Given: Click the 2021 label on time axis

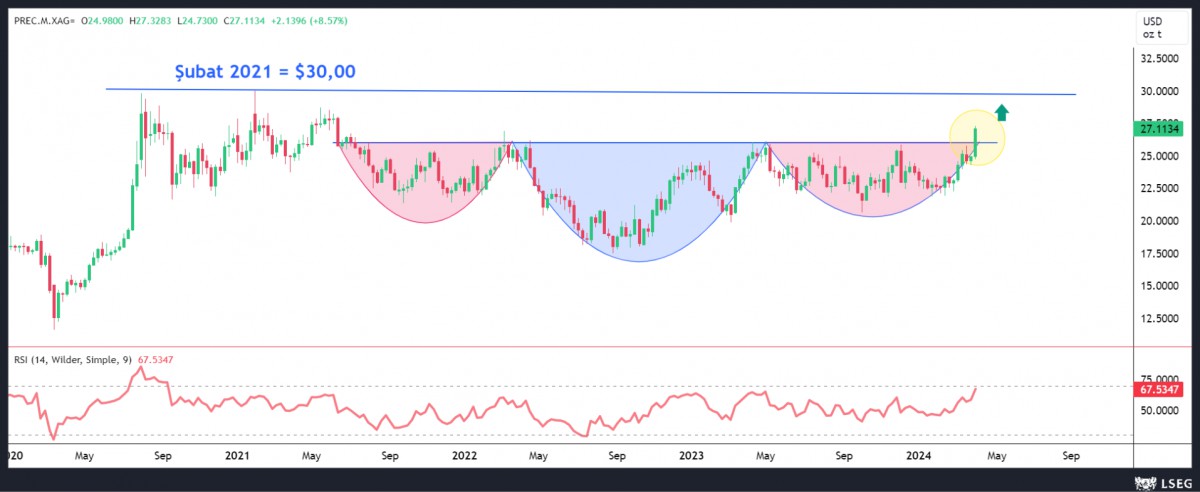Looking at the screenshot, I should tap(237, 455).
